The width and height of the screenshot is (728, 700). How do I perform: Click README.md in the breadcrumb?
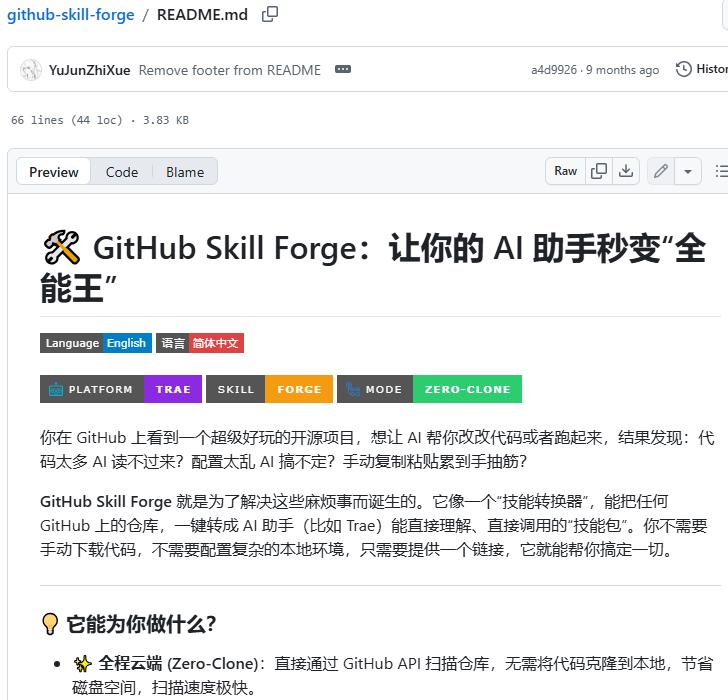click(202, 15)
